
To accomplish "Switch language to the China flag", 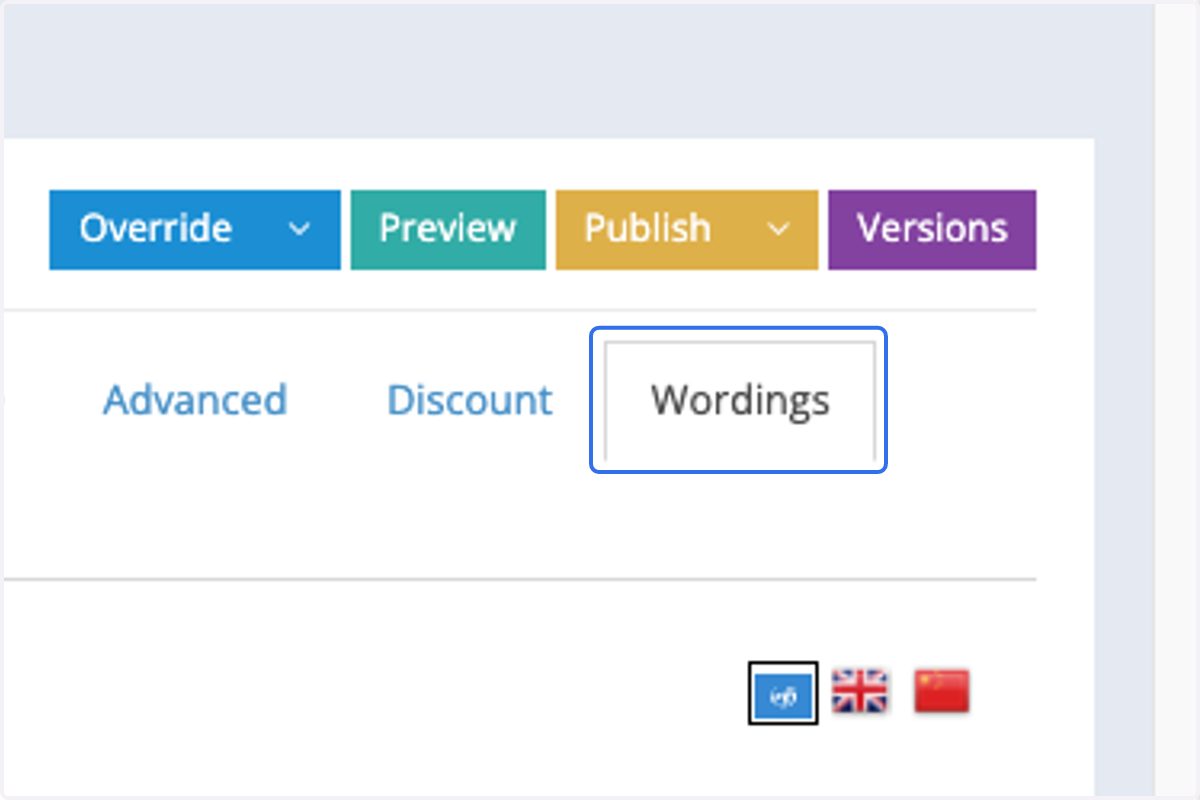I will 942,691.
